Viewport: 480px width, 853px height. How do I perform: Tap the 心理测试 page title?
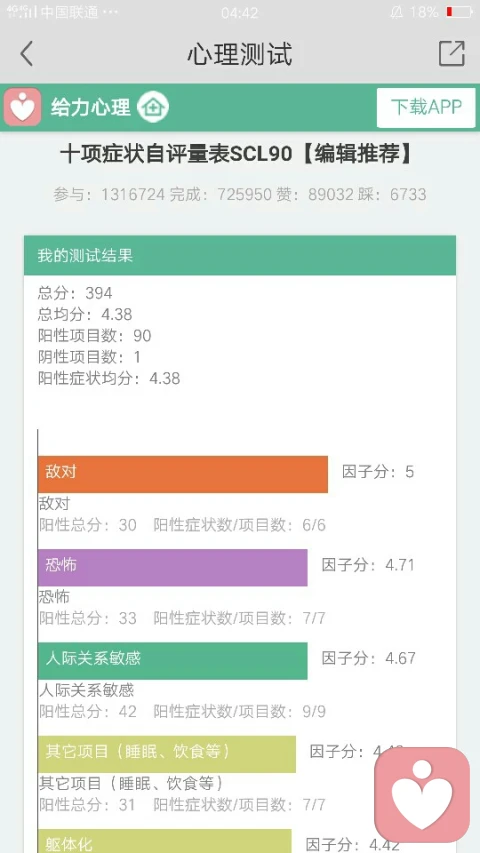[240, 54]
